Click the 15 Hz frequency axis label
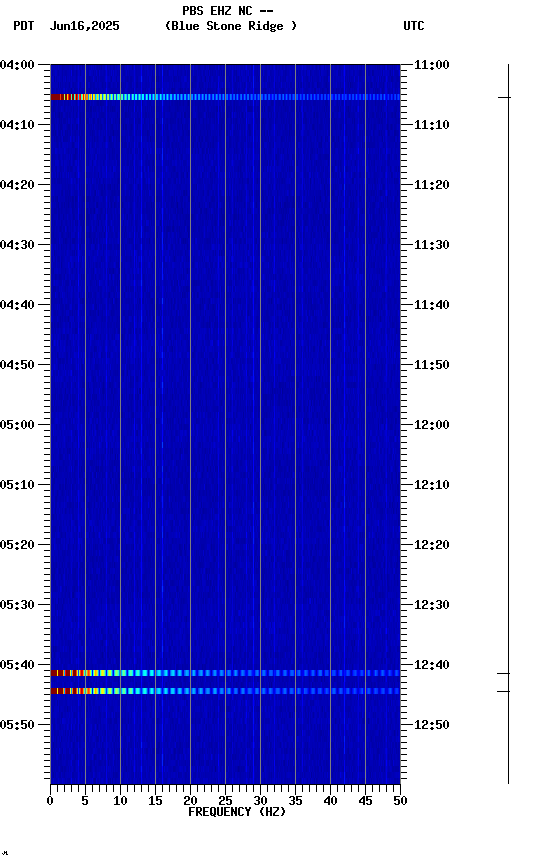Image resolution: width=552 pixels, height=864 pixels. [155, 801]
